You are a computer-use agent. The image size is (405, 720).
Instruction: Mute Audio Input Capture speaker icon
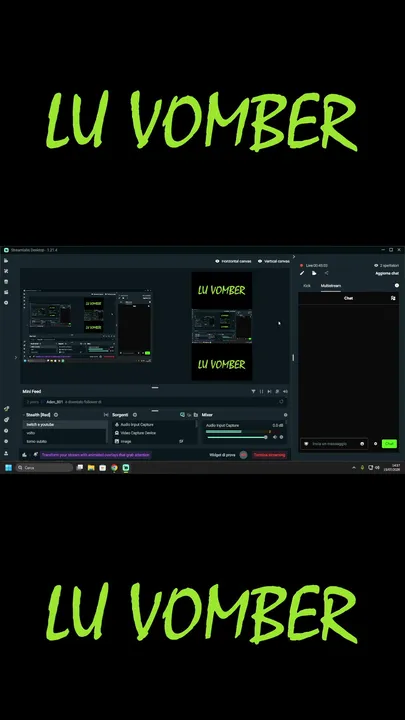275,437
